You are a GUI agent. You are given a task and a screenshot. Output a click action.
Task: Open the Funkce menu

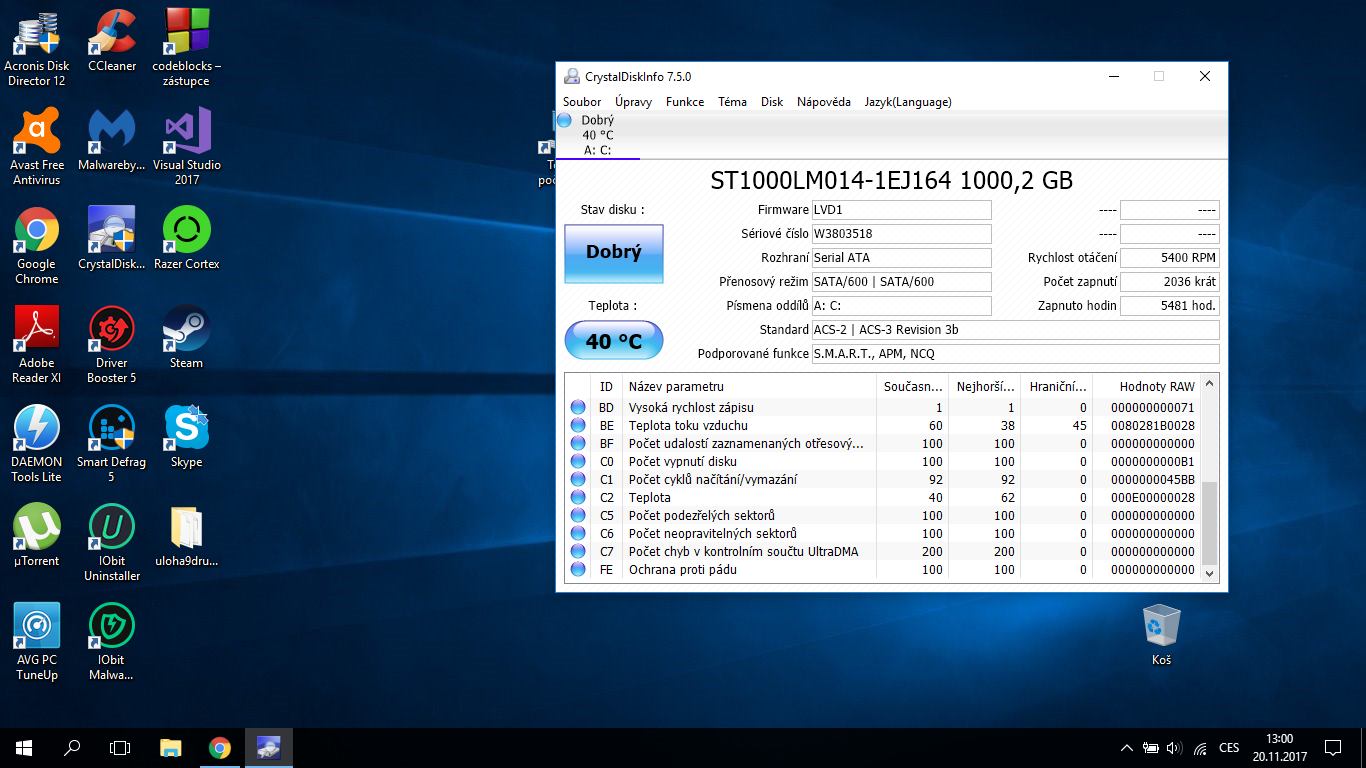(x=685, y=102)
